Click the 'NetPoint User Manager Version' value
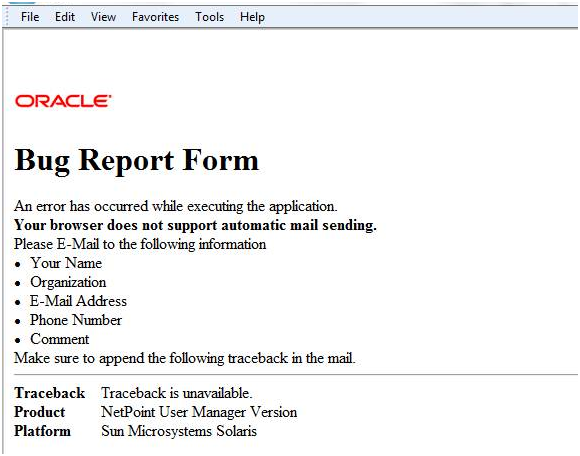 pos(199,412)
